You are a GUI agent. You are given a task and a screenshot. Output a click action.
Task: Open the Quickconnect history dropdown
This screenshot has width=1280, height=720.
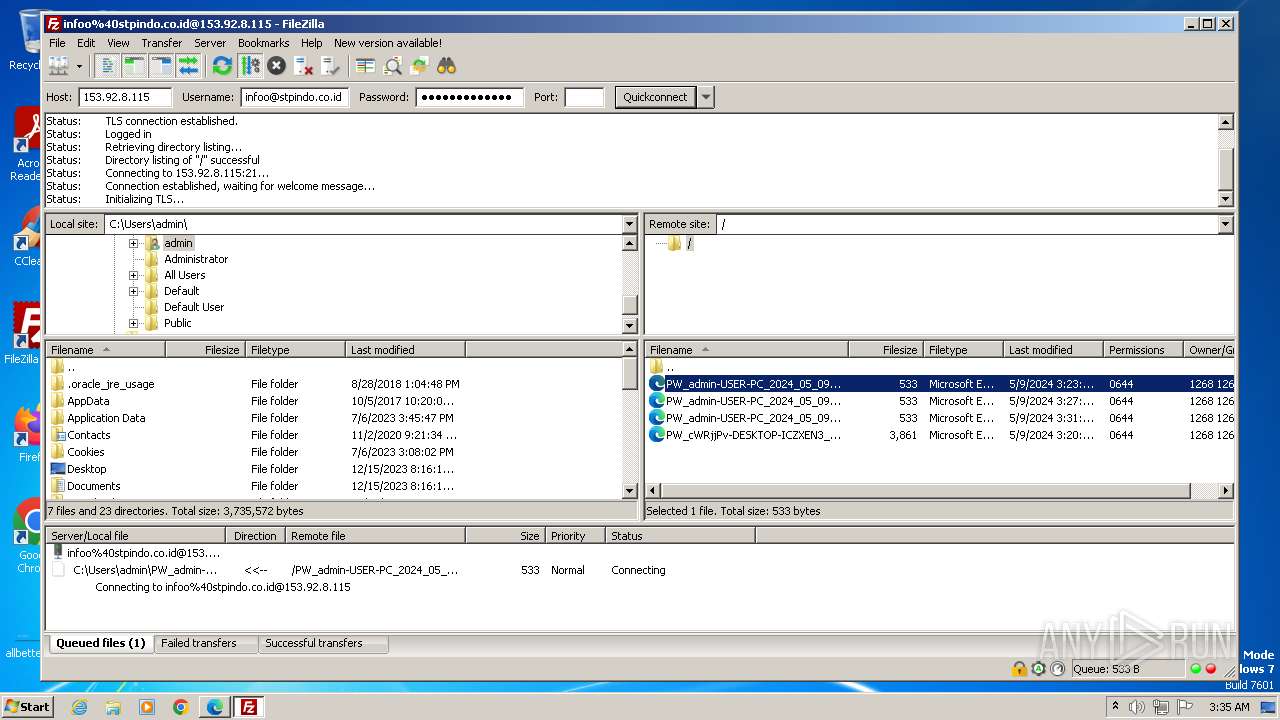706,97
